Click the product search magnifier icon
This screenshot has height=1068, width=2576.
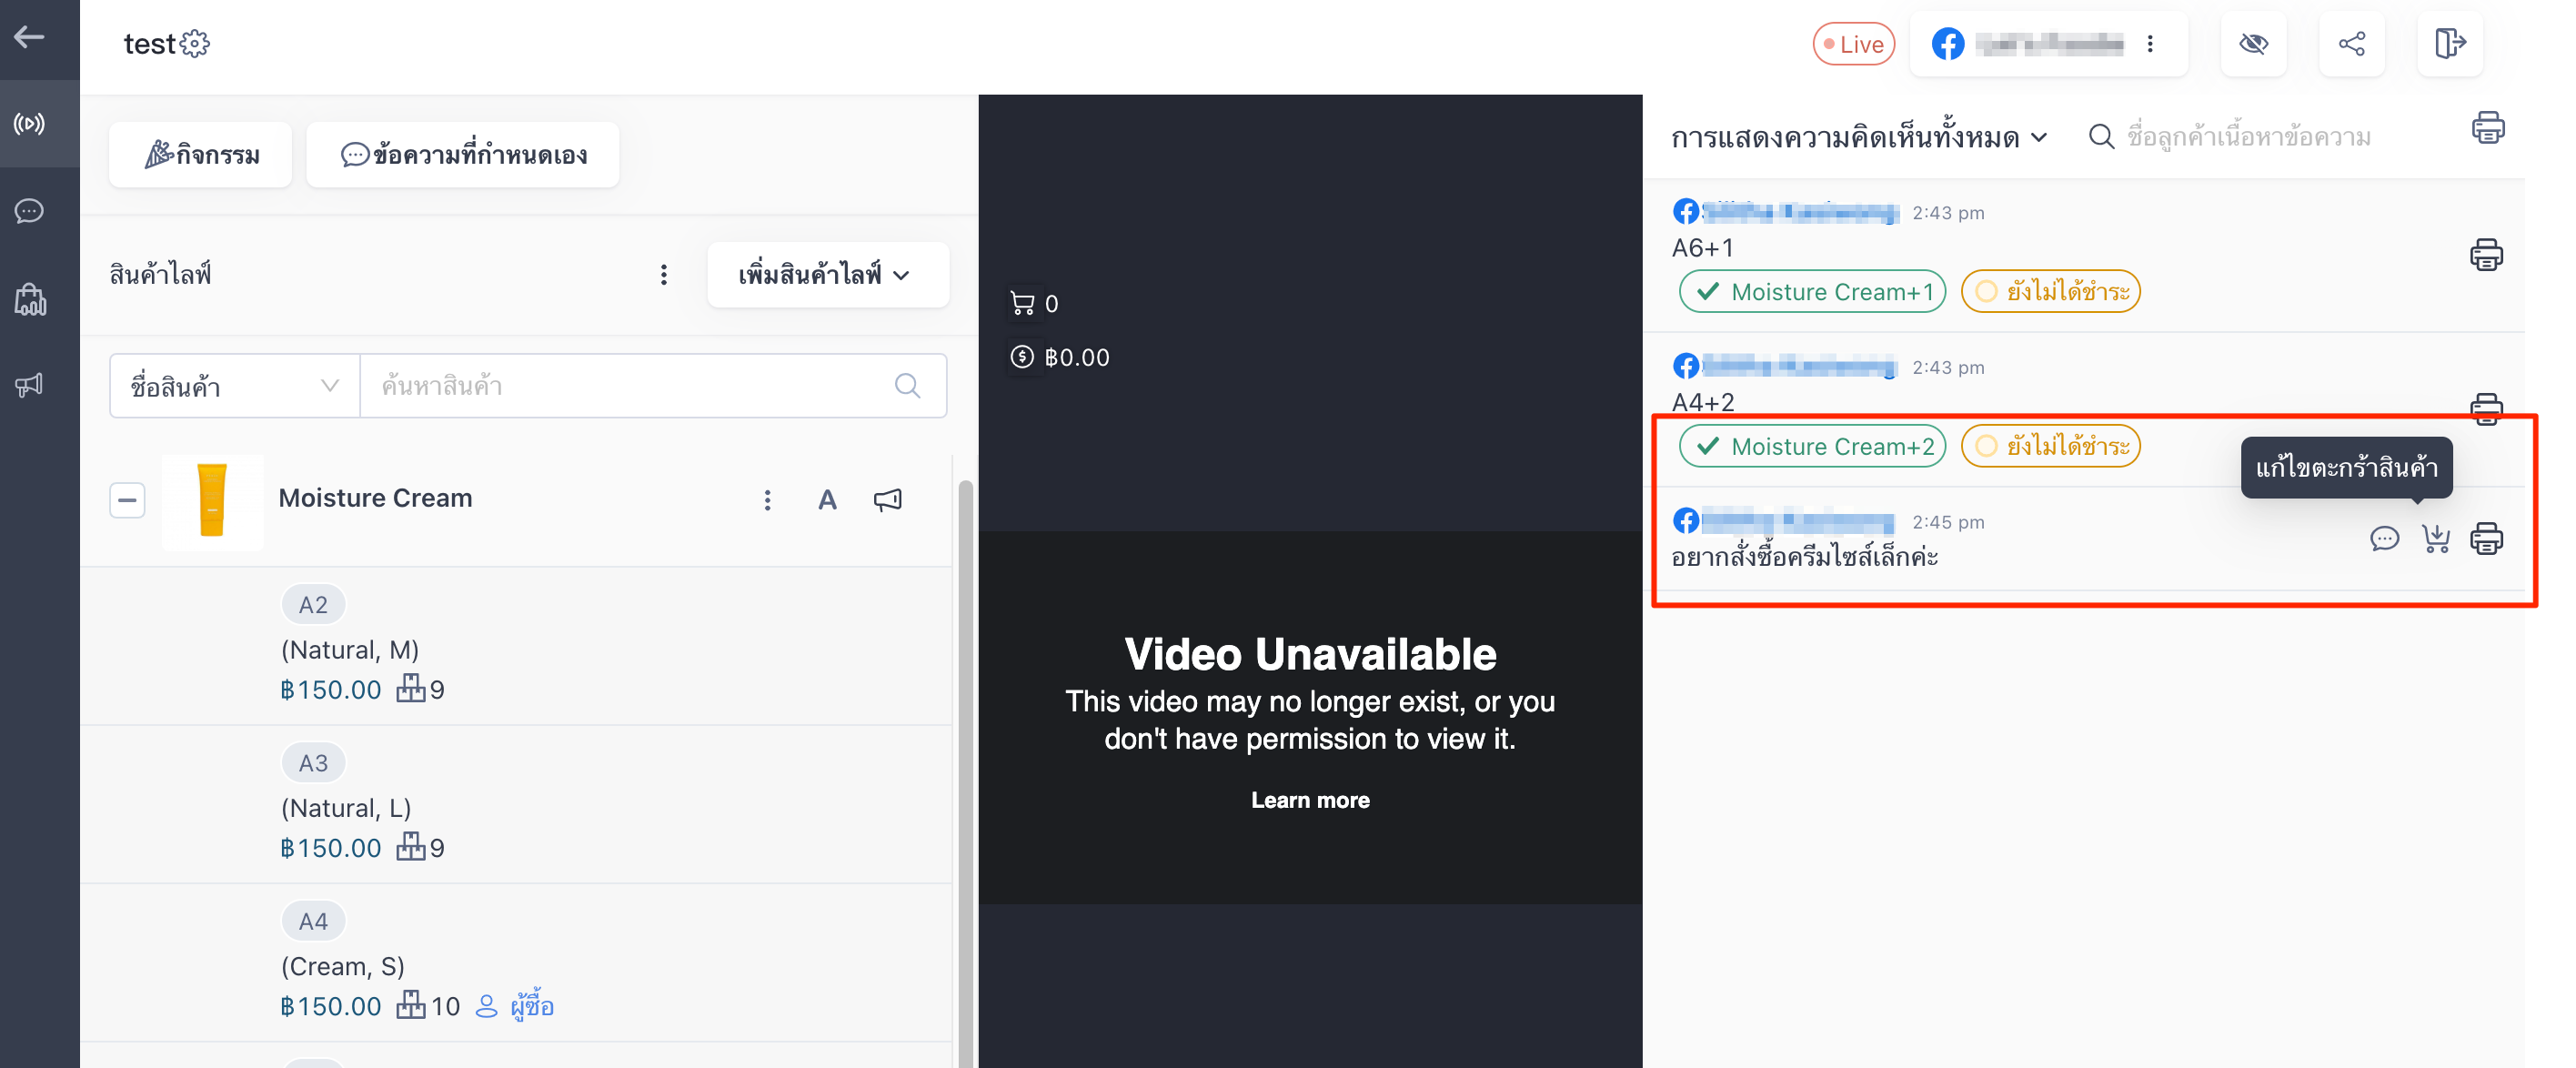(x=907, y=386)
